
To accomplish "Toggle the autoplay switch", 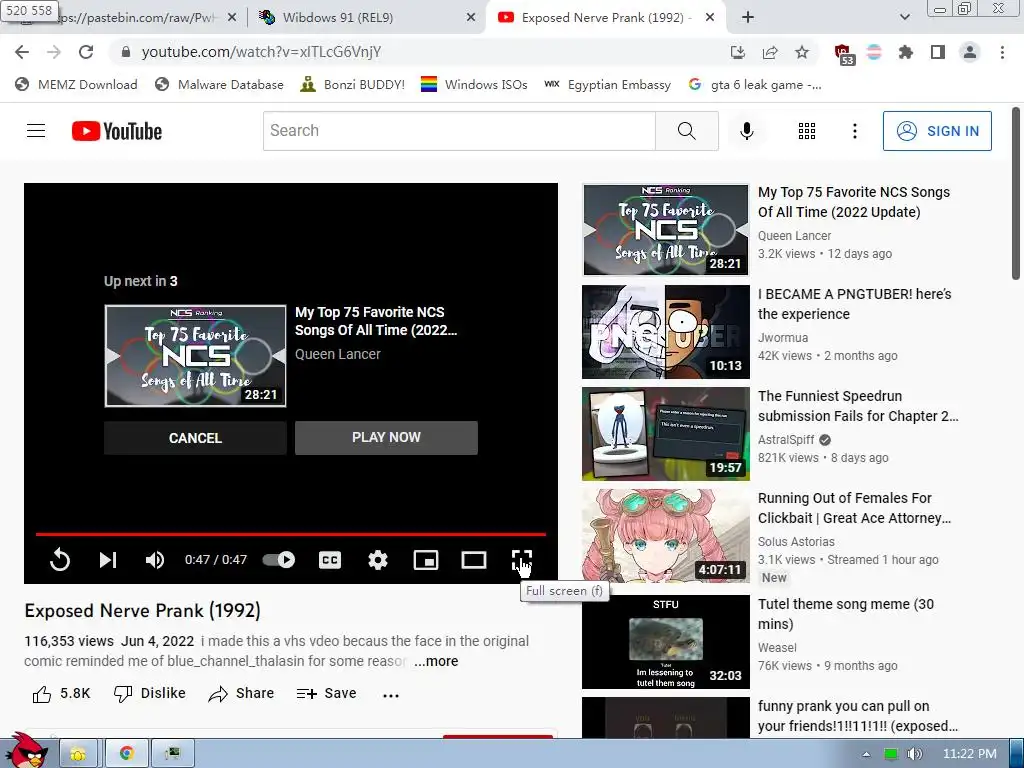I will tap(279, 560).
